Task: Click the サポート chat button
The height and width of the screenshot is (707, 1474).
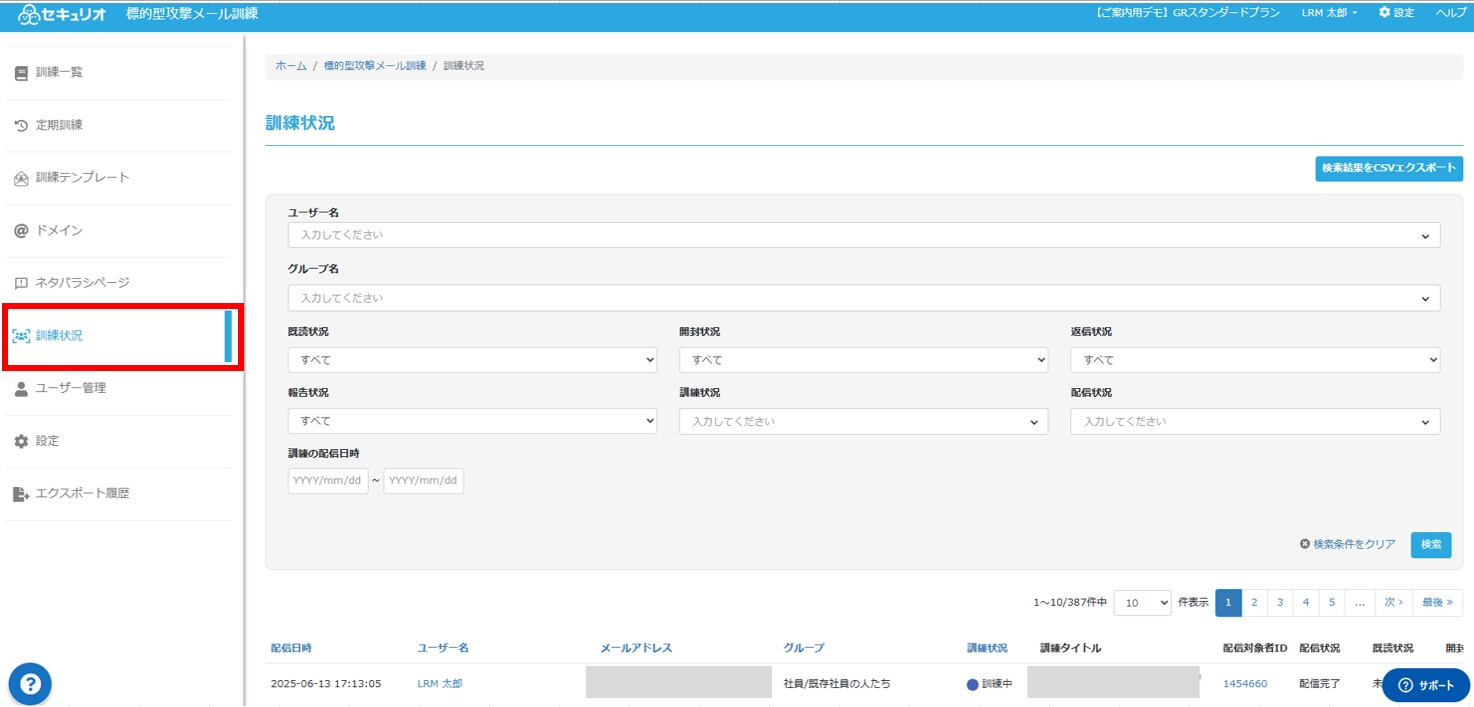Action: [x=1426, y=685]
